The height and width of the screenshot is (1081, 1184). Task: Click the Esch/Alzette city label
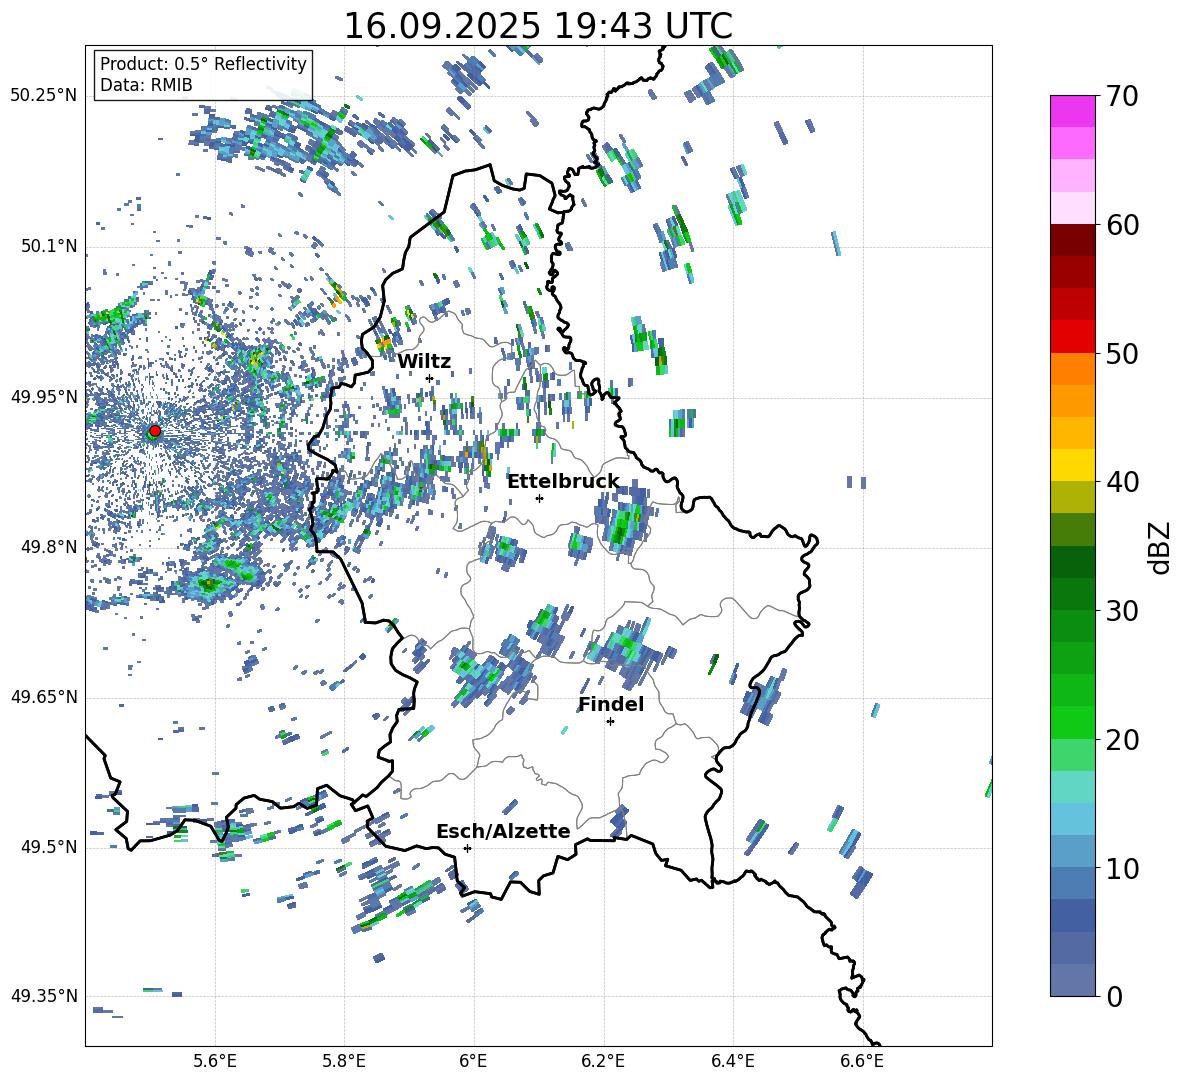[503, 832]
